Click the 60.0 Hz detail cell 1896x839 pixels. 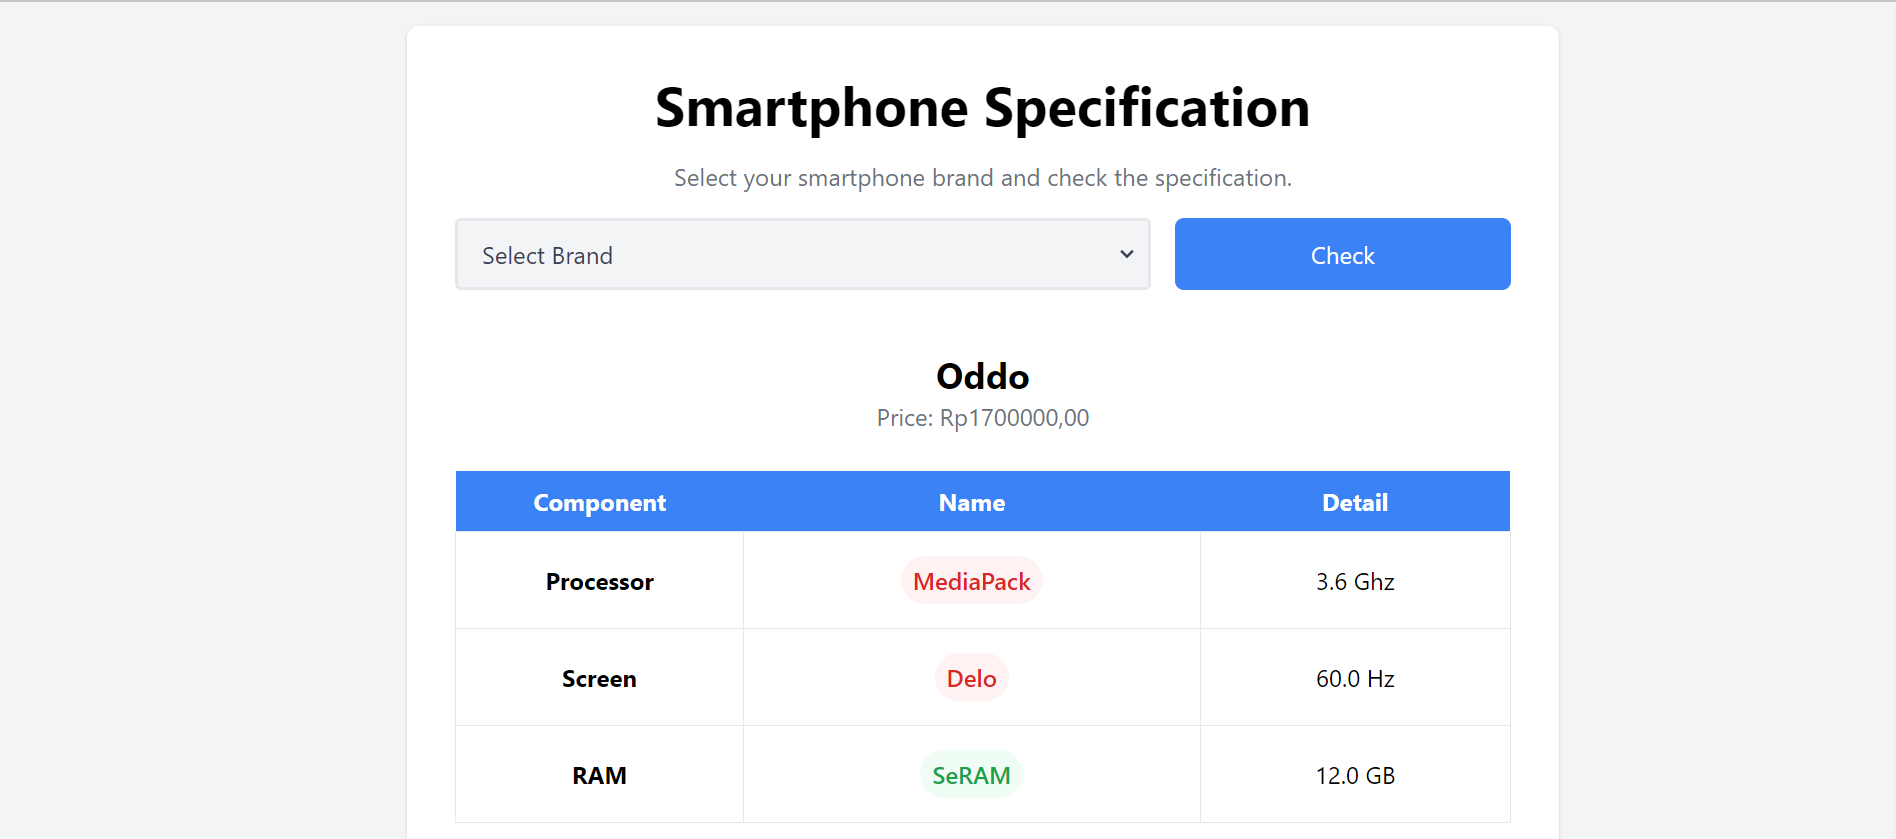(1354, 679)
